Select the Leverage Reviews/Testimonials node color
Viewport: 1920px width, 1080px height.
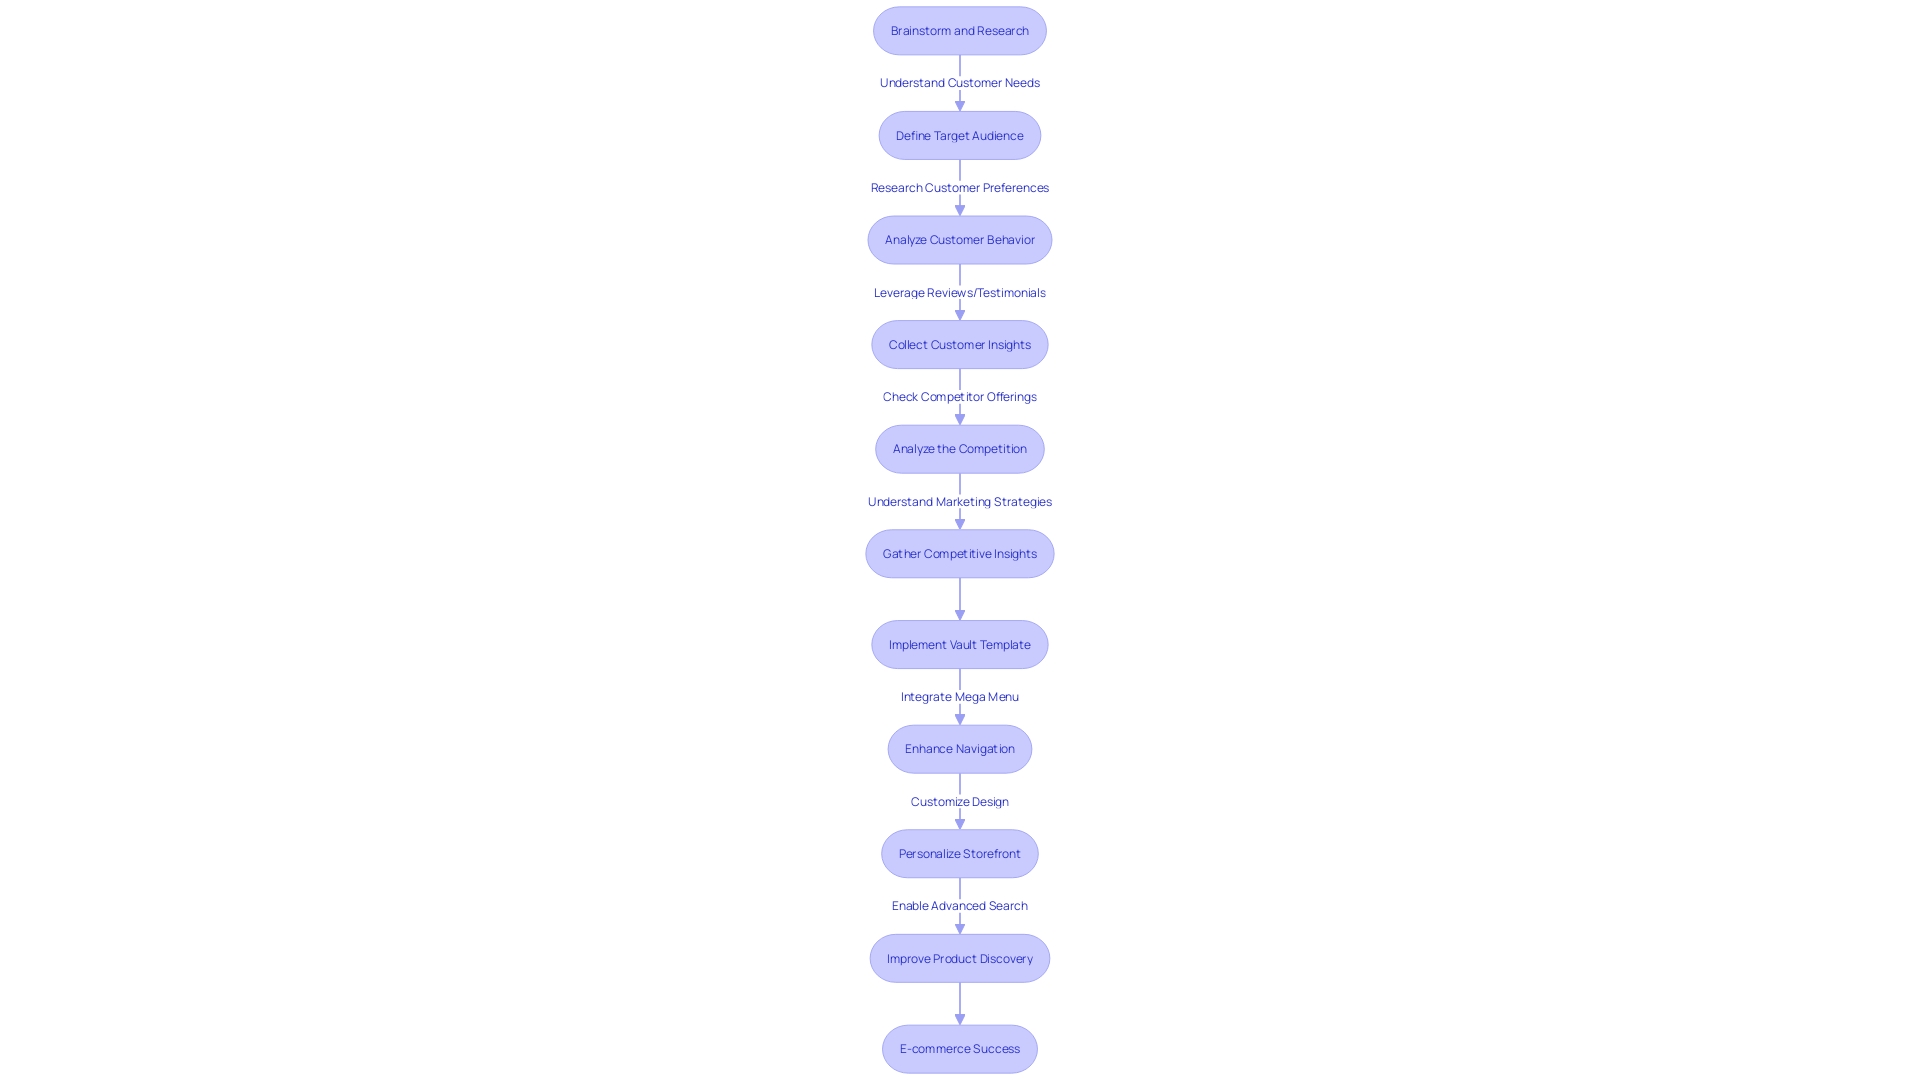[959, 291]
